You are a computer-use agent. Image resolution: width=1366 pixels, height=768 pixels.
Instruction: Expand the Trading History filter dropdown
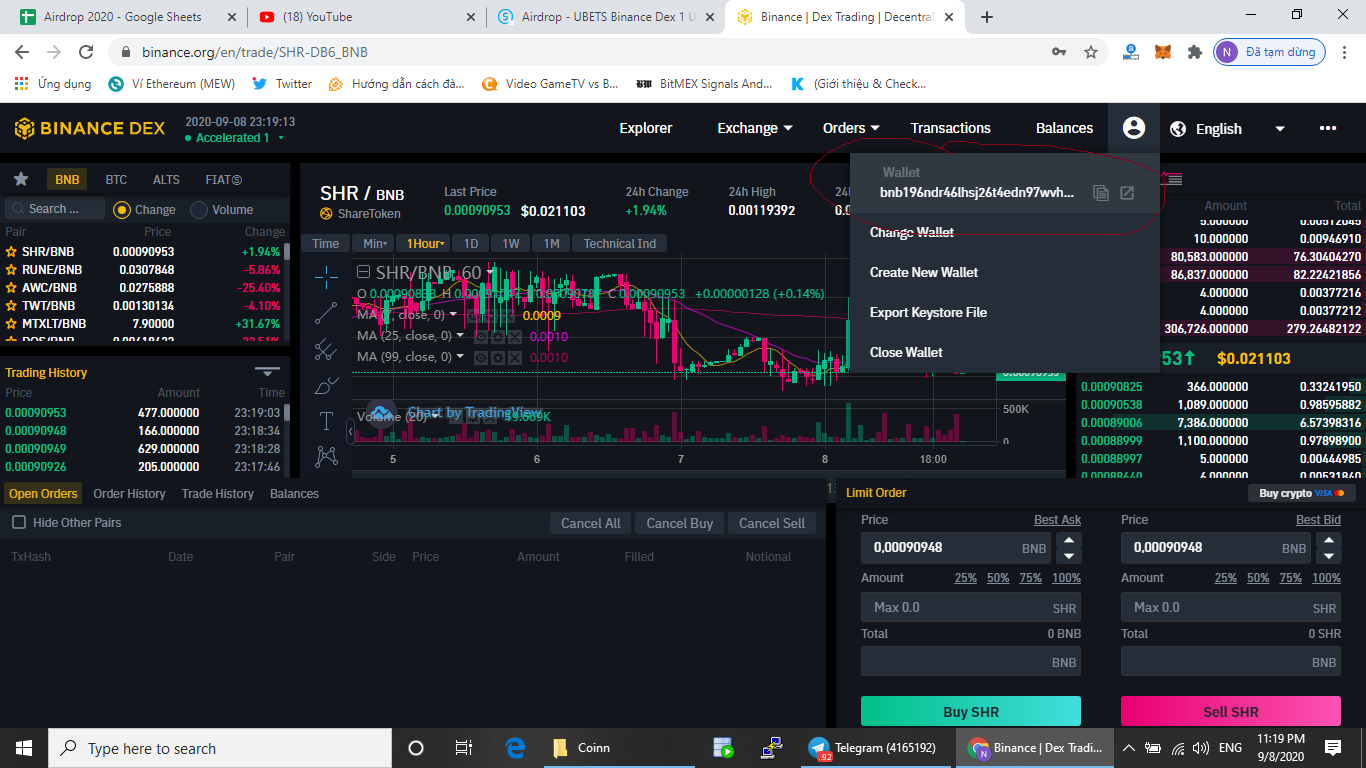click(x=267, y=372)
